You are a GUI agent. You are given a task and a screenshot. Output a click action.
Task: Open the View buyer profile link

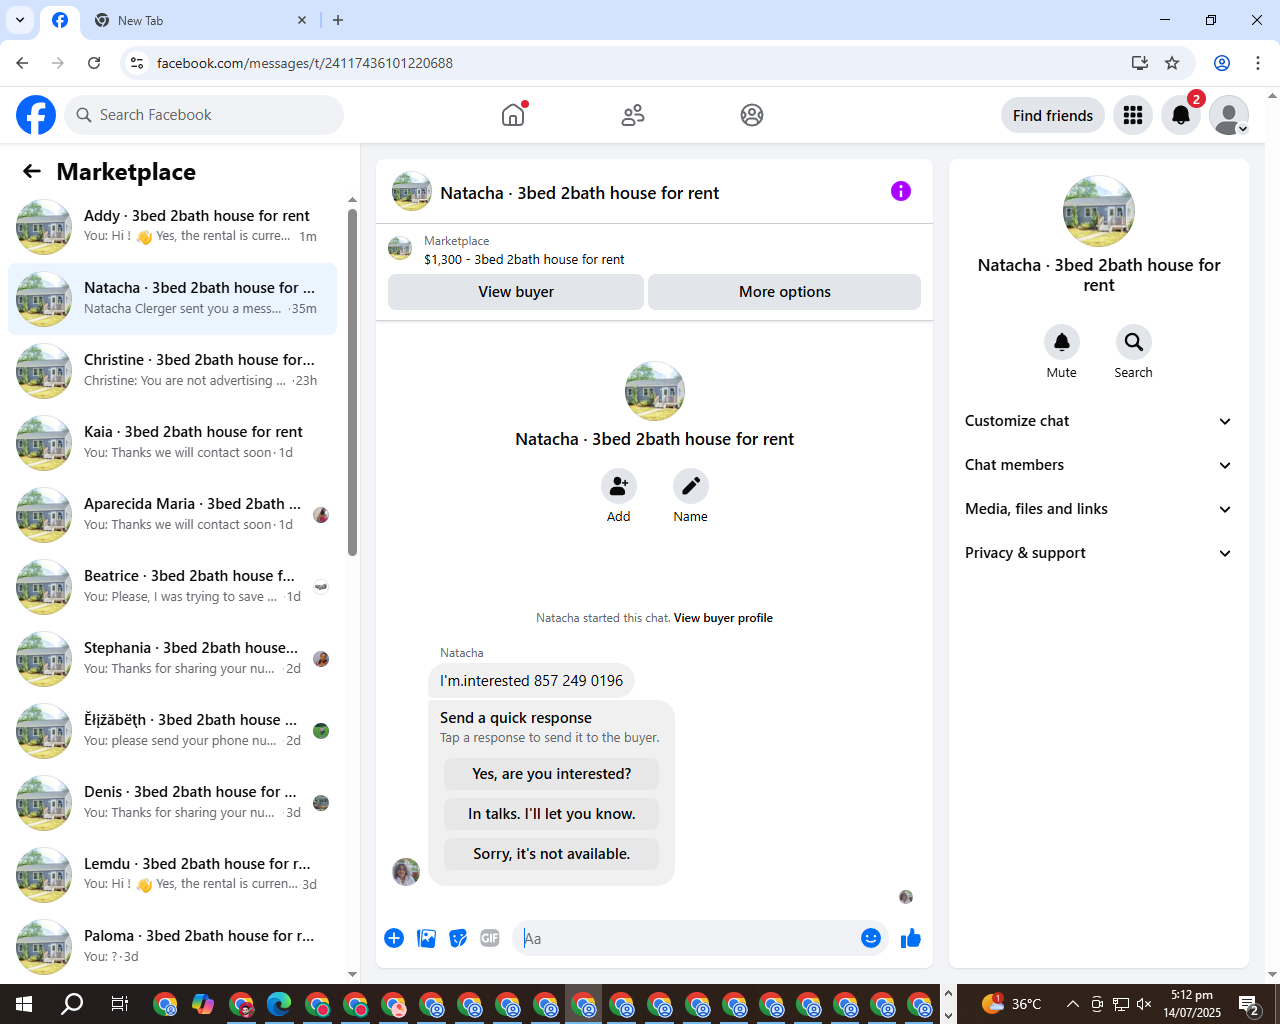[723, 618]
